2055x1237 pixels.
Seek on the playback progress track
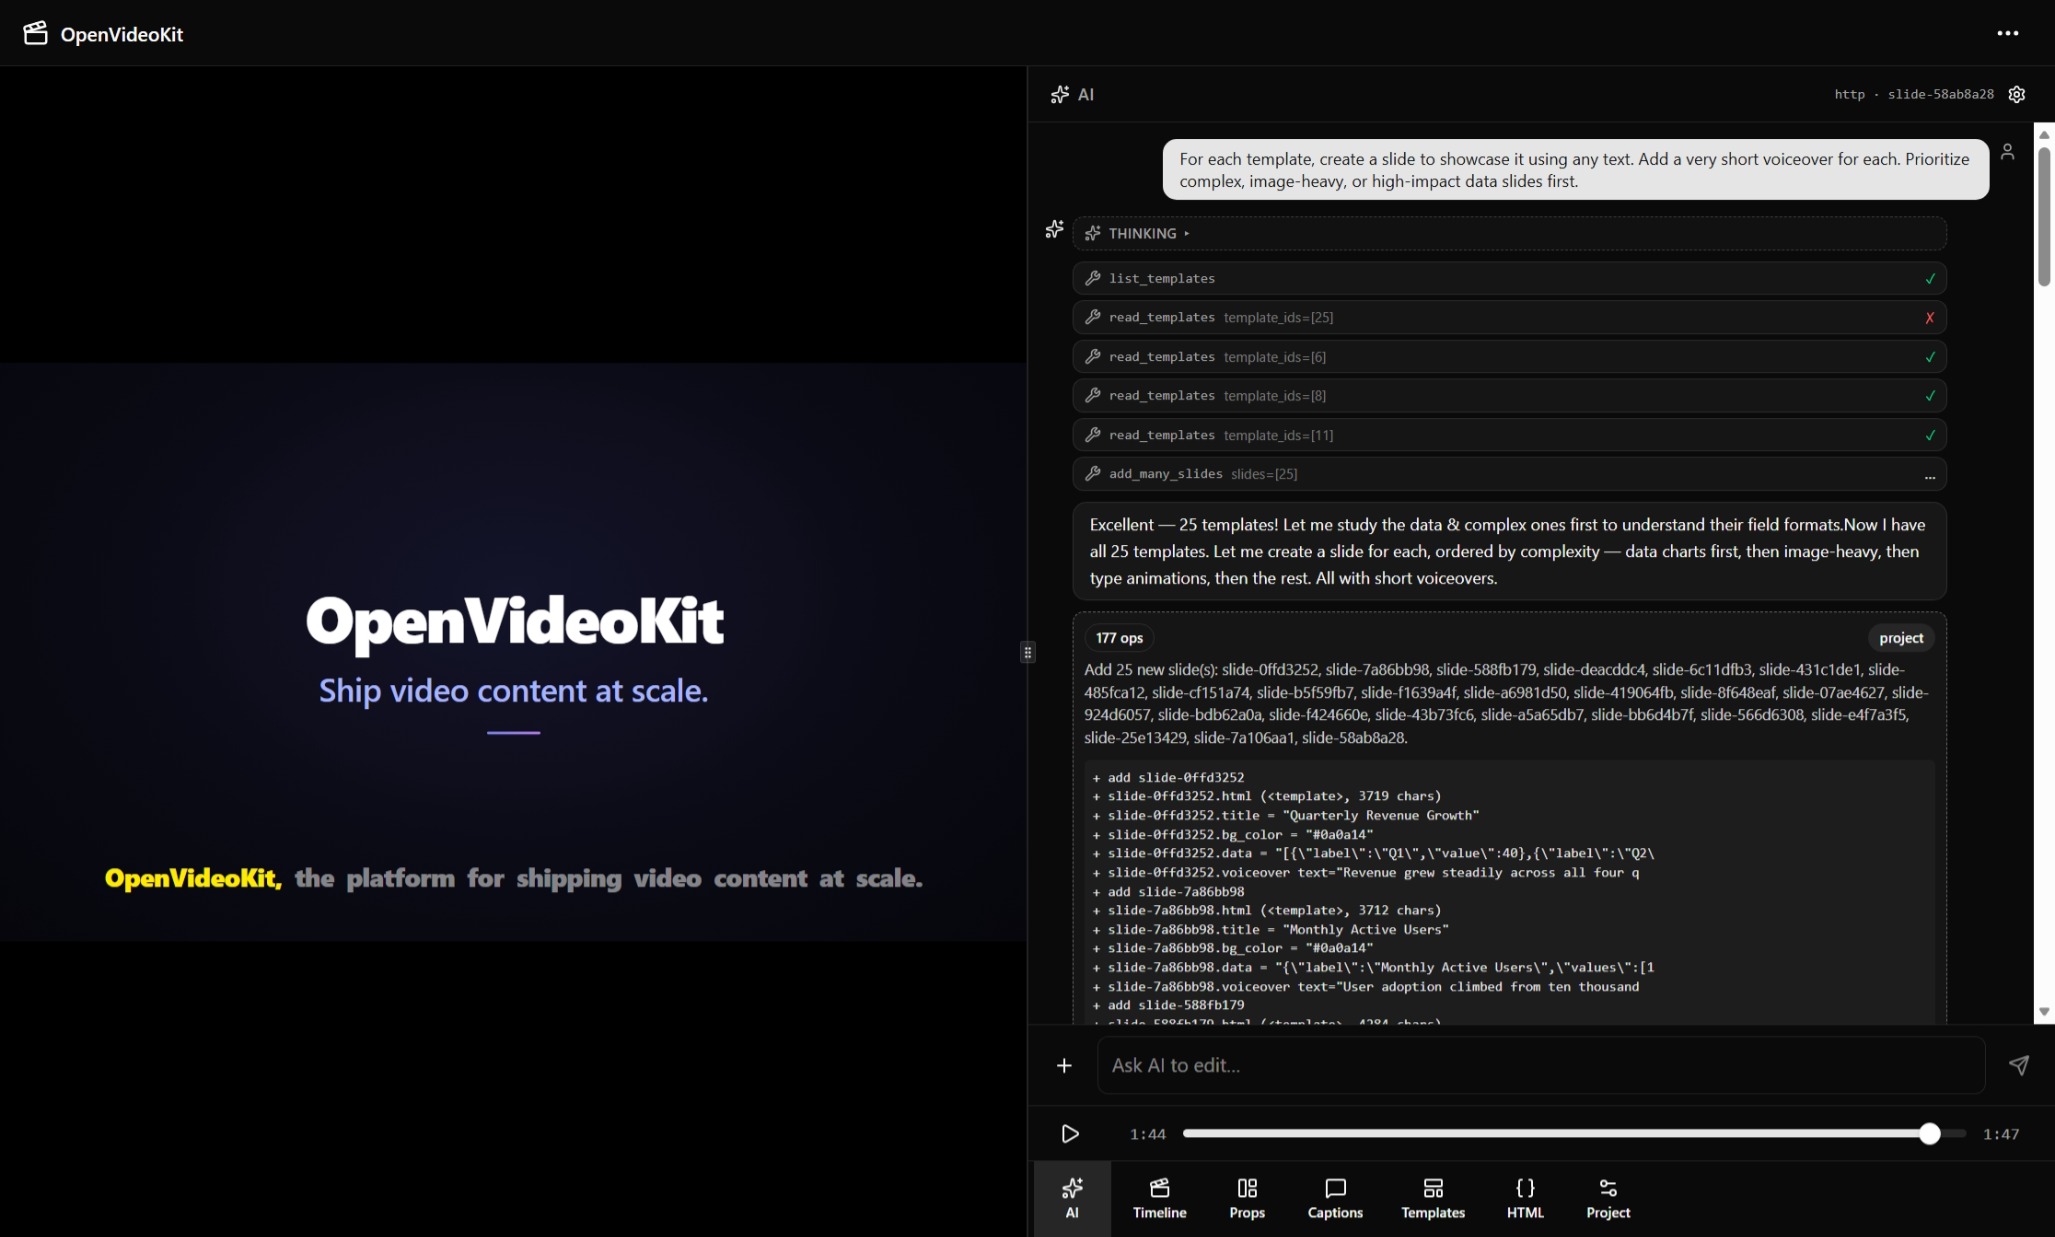tap(1574, 1133)
